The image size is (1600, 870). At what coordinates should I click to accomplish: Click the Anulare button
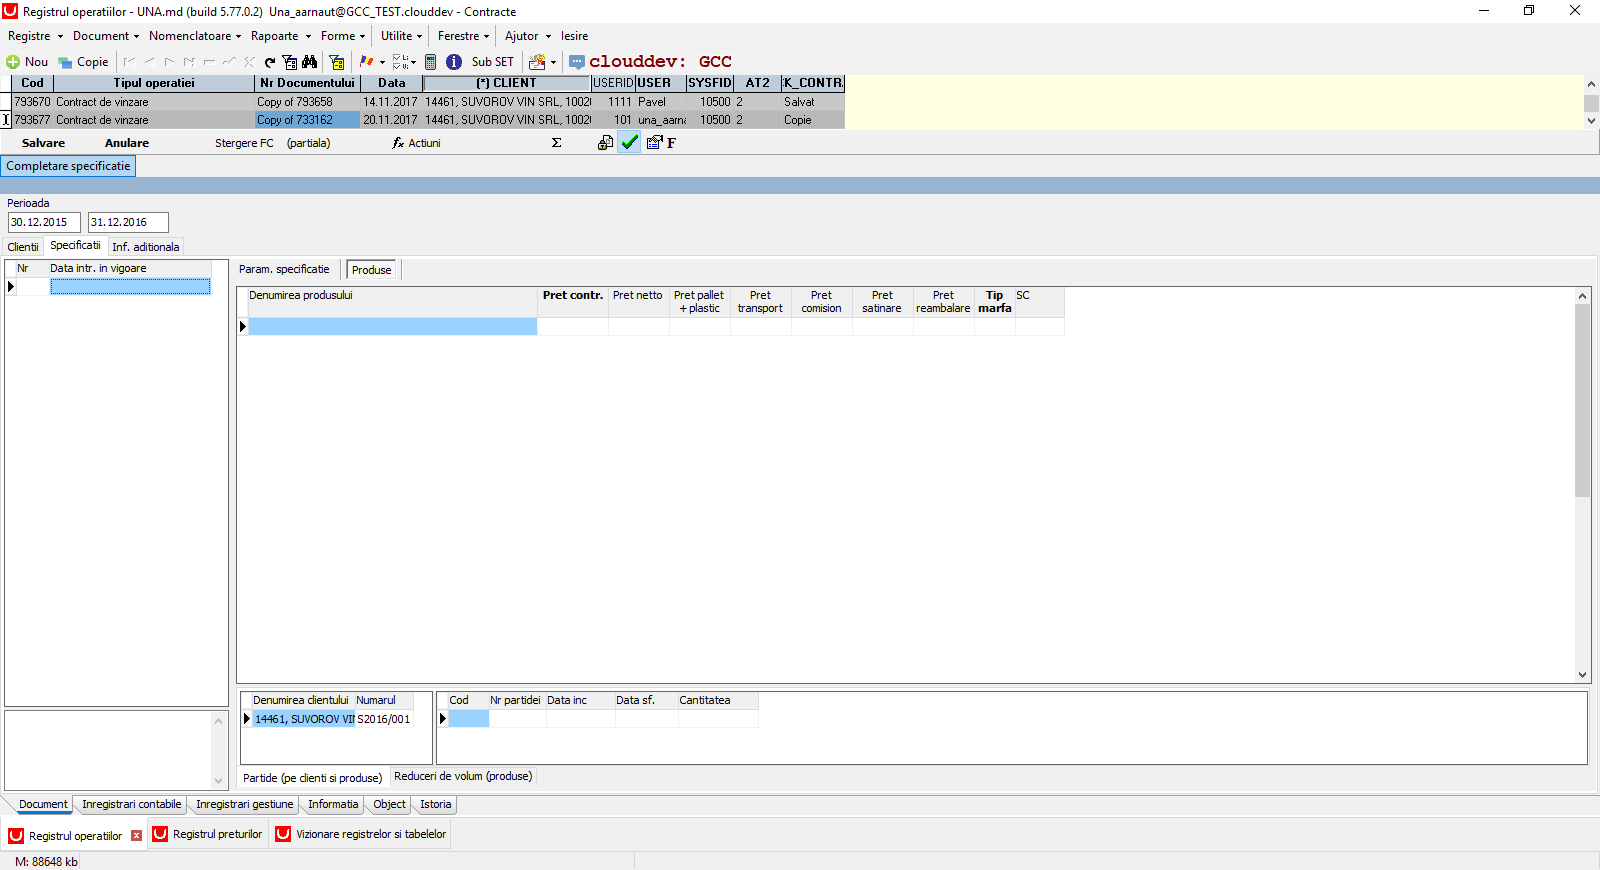[x=127, y=143]
